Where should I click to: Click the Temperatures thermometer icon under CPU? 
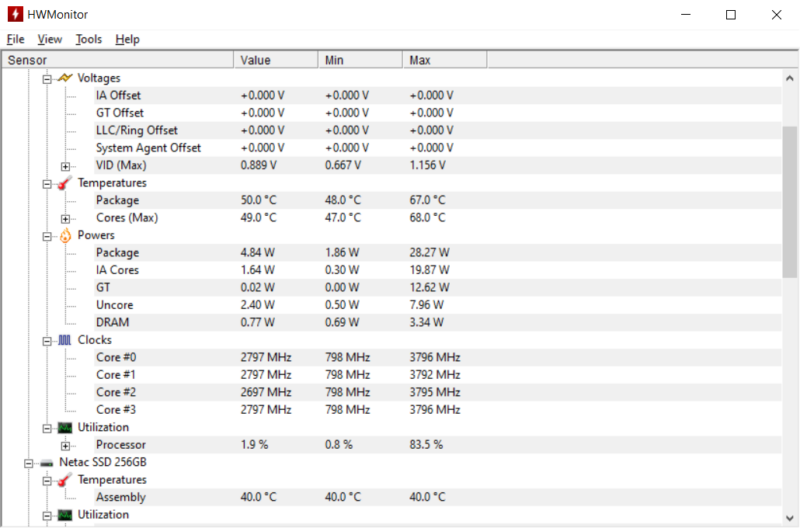tap(64, 183)
